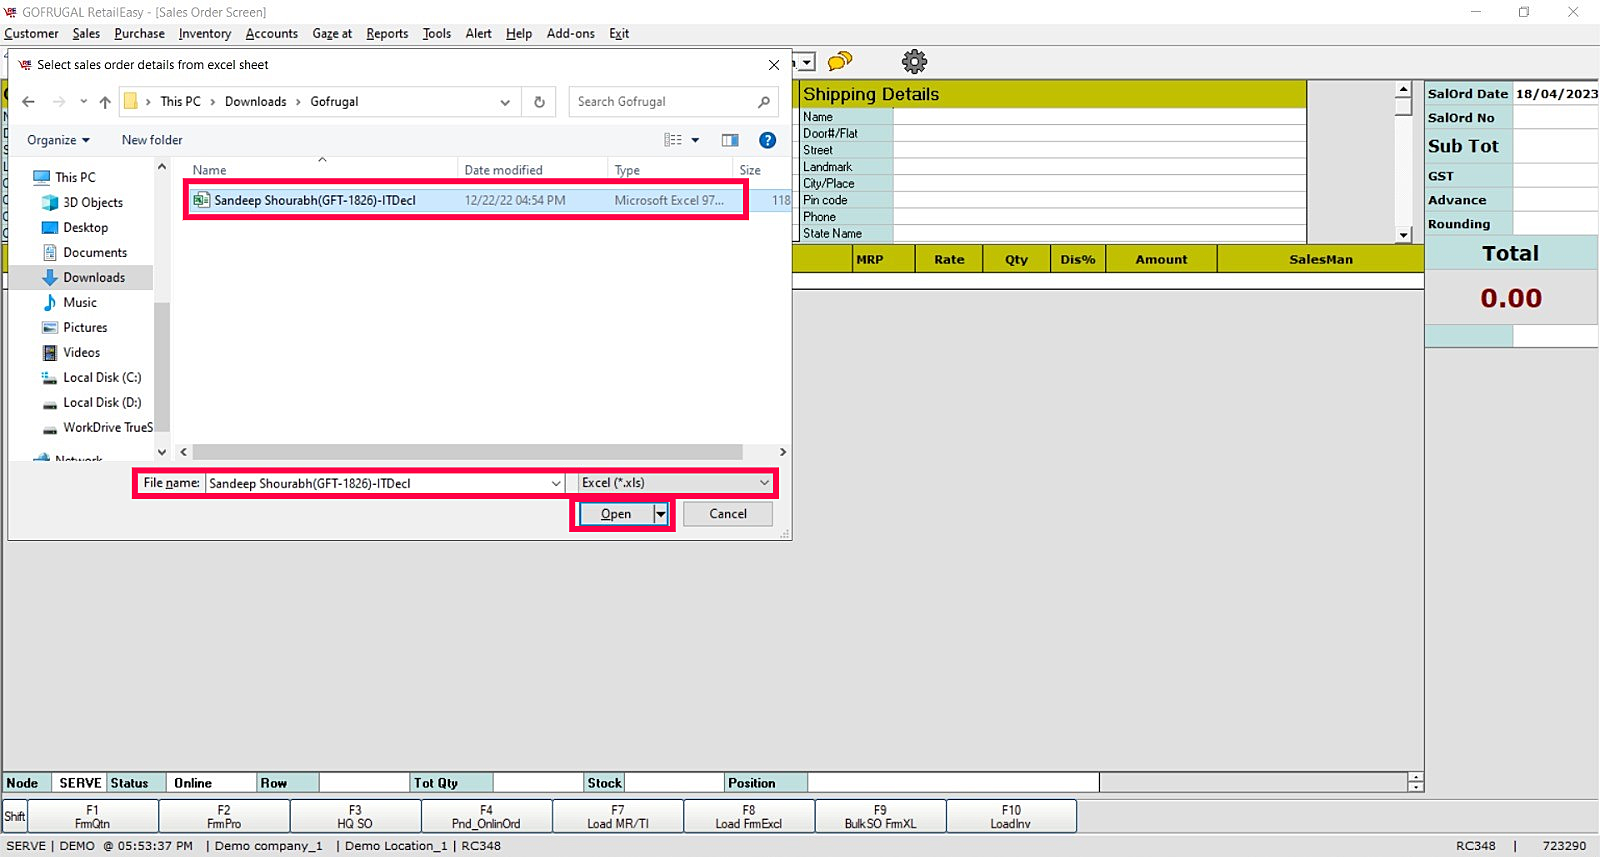Click F8 Load FrmExcl button
Screen dimensions: 1600x857
pyautogui.click(x=749, y=816)
